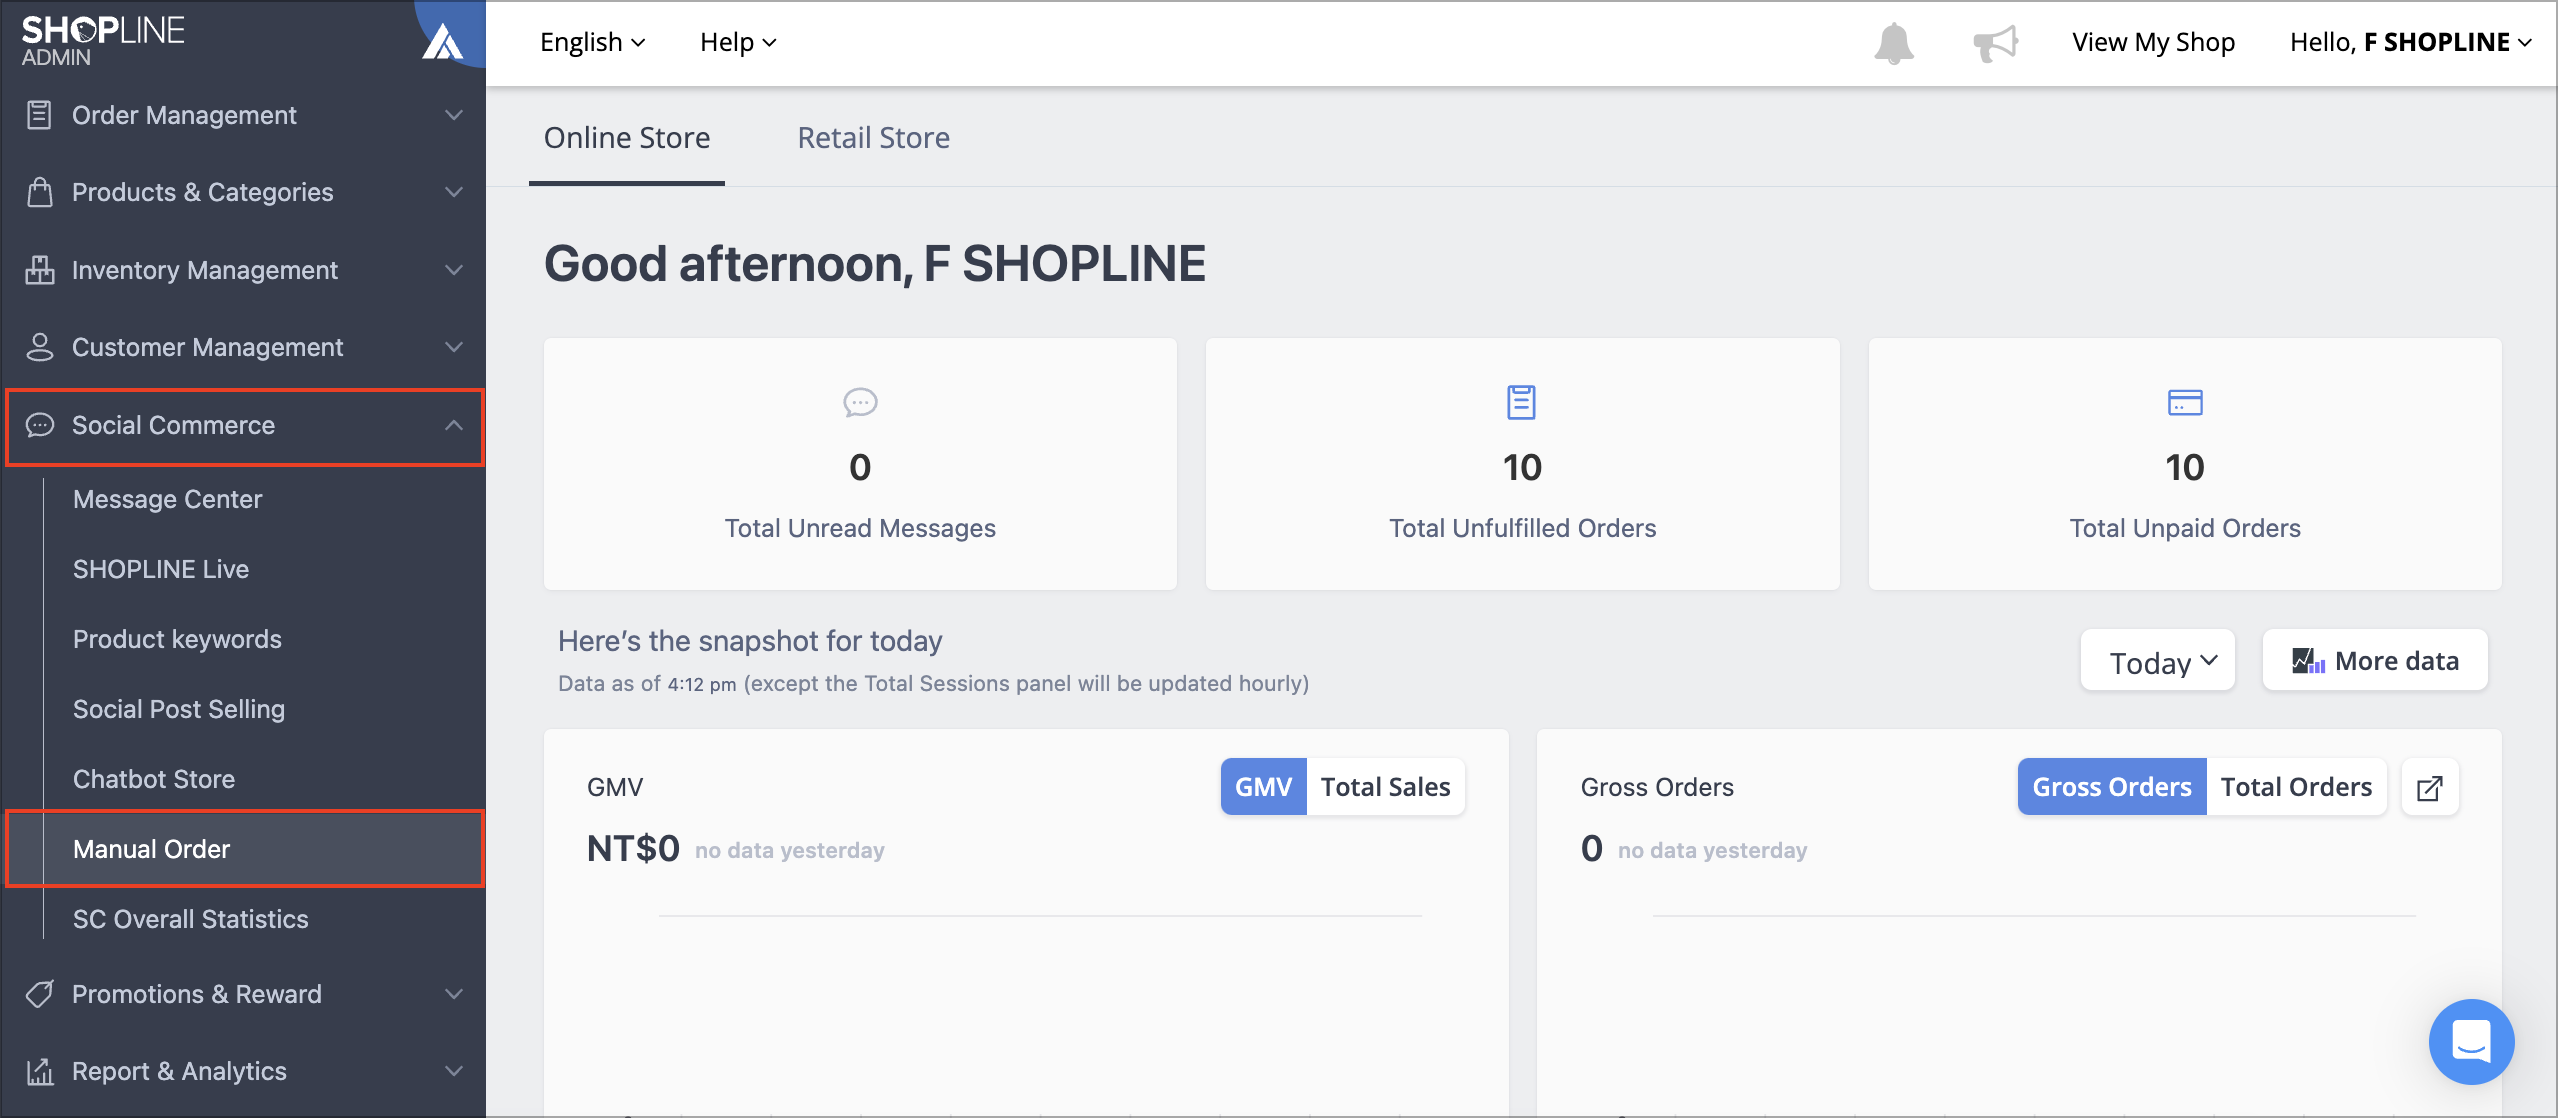The height and width of the screenshot is (1118, 2558).
Task: Click the Inventory Management boxes icon
Action: [39, 270]
